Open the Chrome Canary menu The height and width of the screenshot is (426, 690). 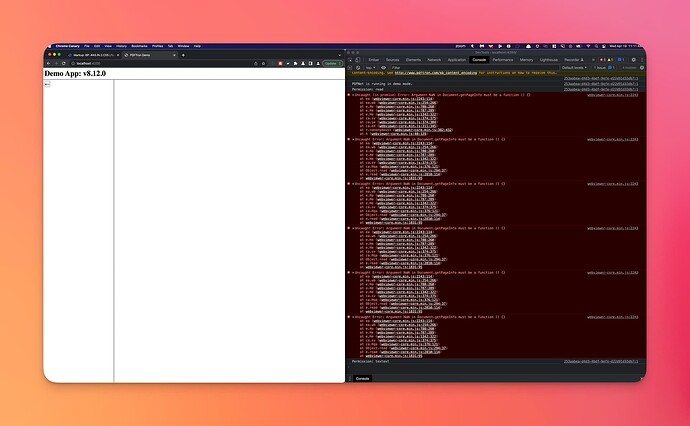tap(67, 46)
